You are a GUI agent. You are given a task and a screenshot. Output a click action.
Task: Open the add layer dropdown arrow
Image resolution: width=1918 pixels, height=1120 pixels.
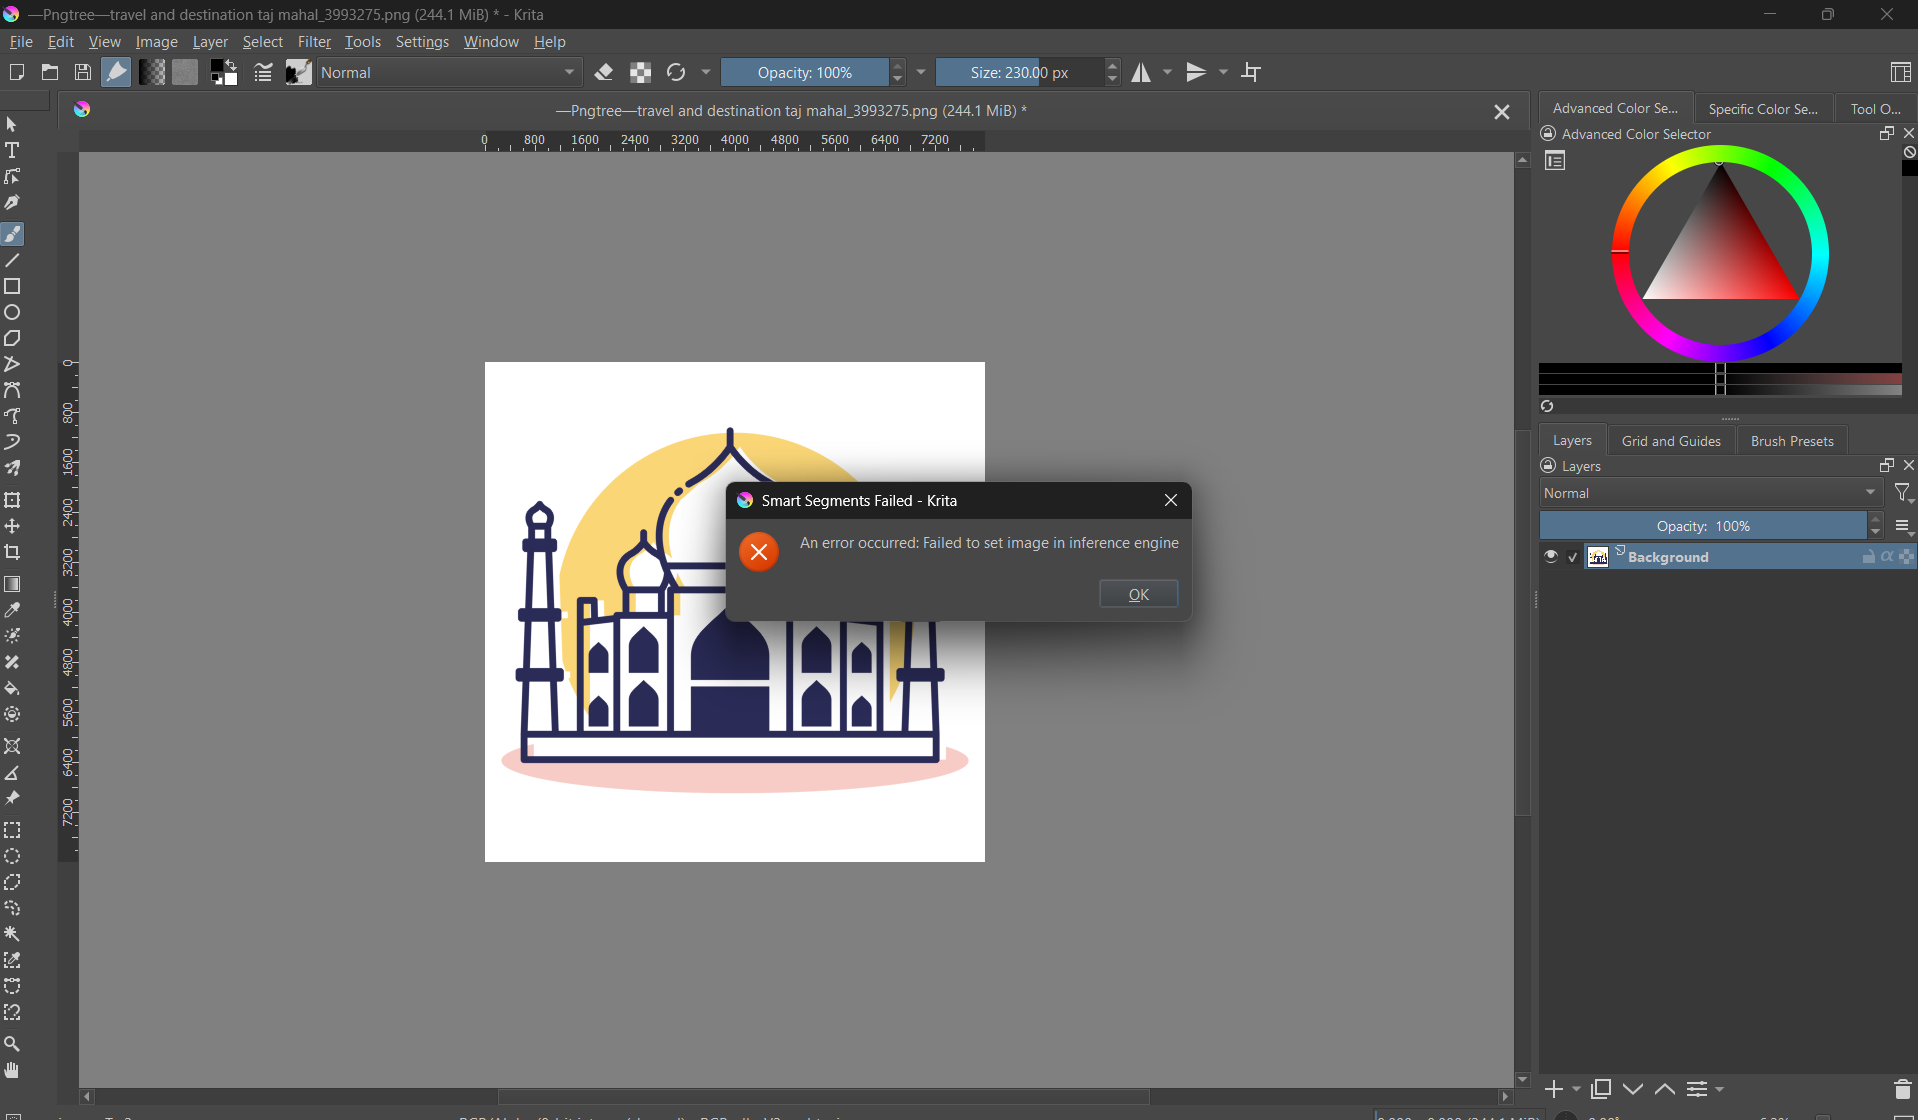[x=1577, y=1089]
